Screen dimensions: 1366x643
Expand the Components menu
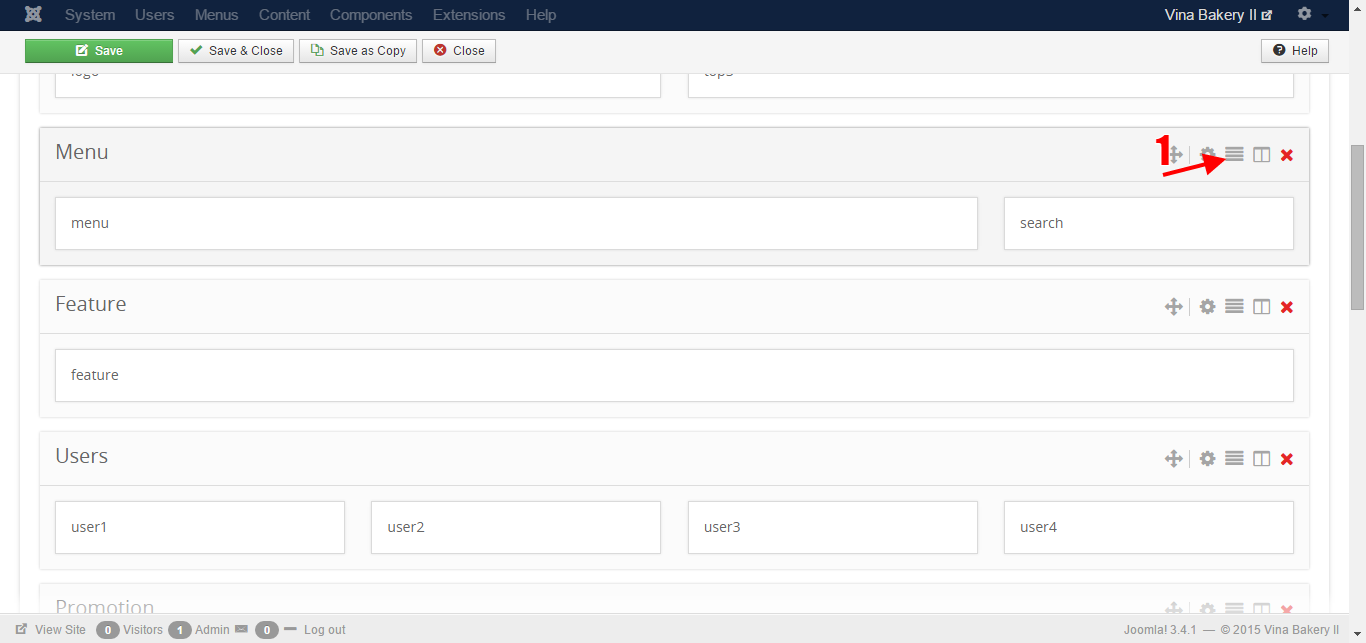point(371,15)
